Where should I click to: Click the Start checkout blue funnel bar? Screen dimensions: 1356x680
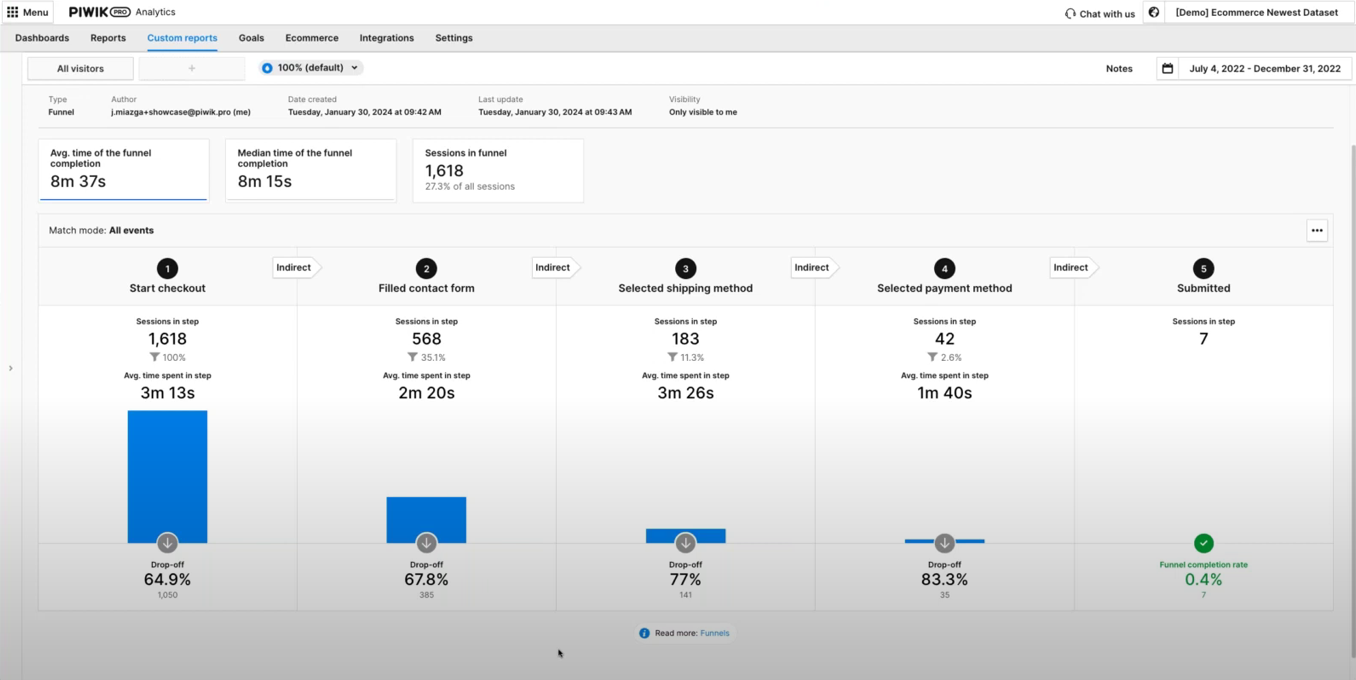pyautogui.click(x=167, y=472)
